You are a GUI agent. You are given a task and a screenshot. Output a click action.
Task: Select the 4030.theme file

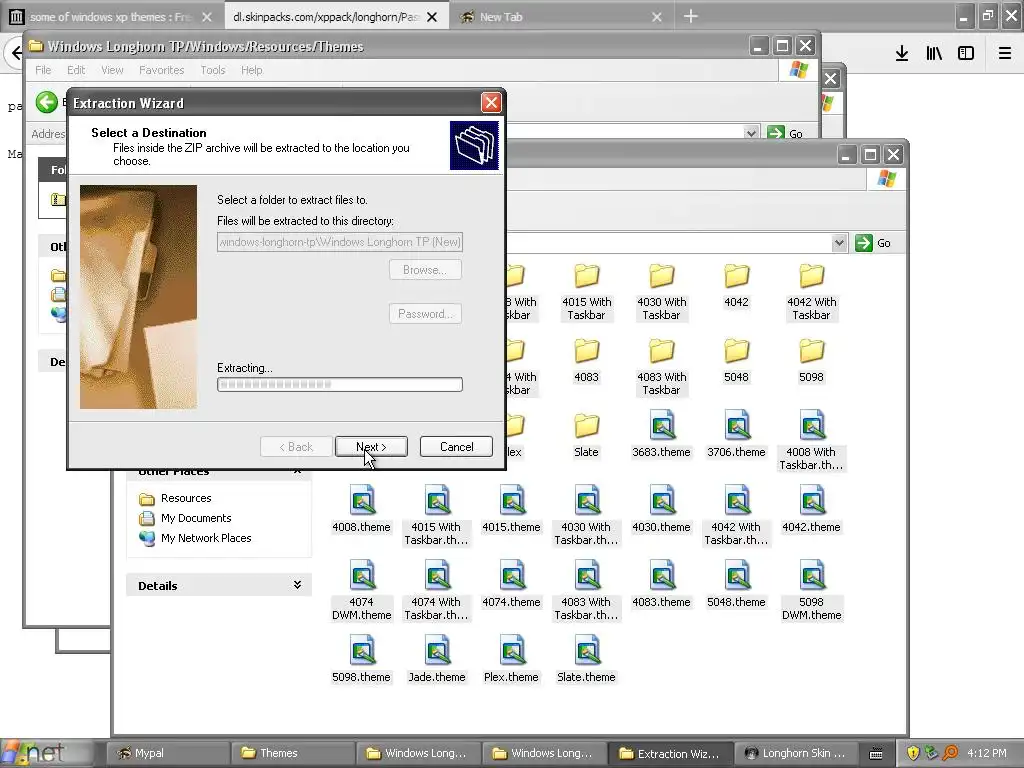tap(662, 509)
